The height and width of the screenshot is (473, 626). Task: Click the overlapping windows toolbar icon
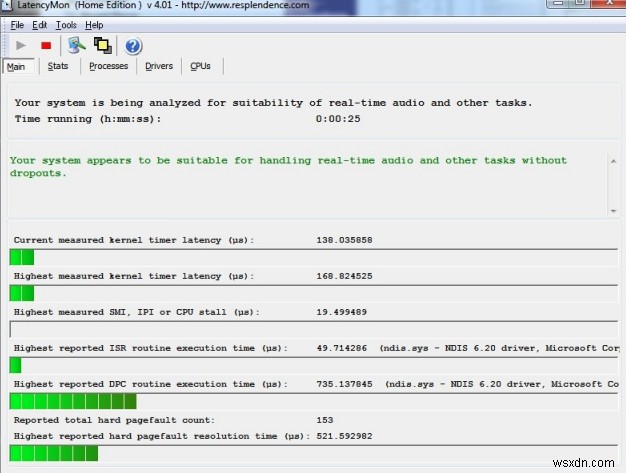103,46
